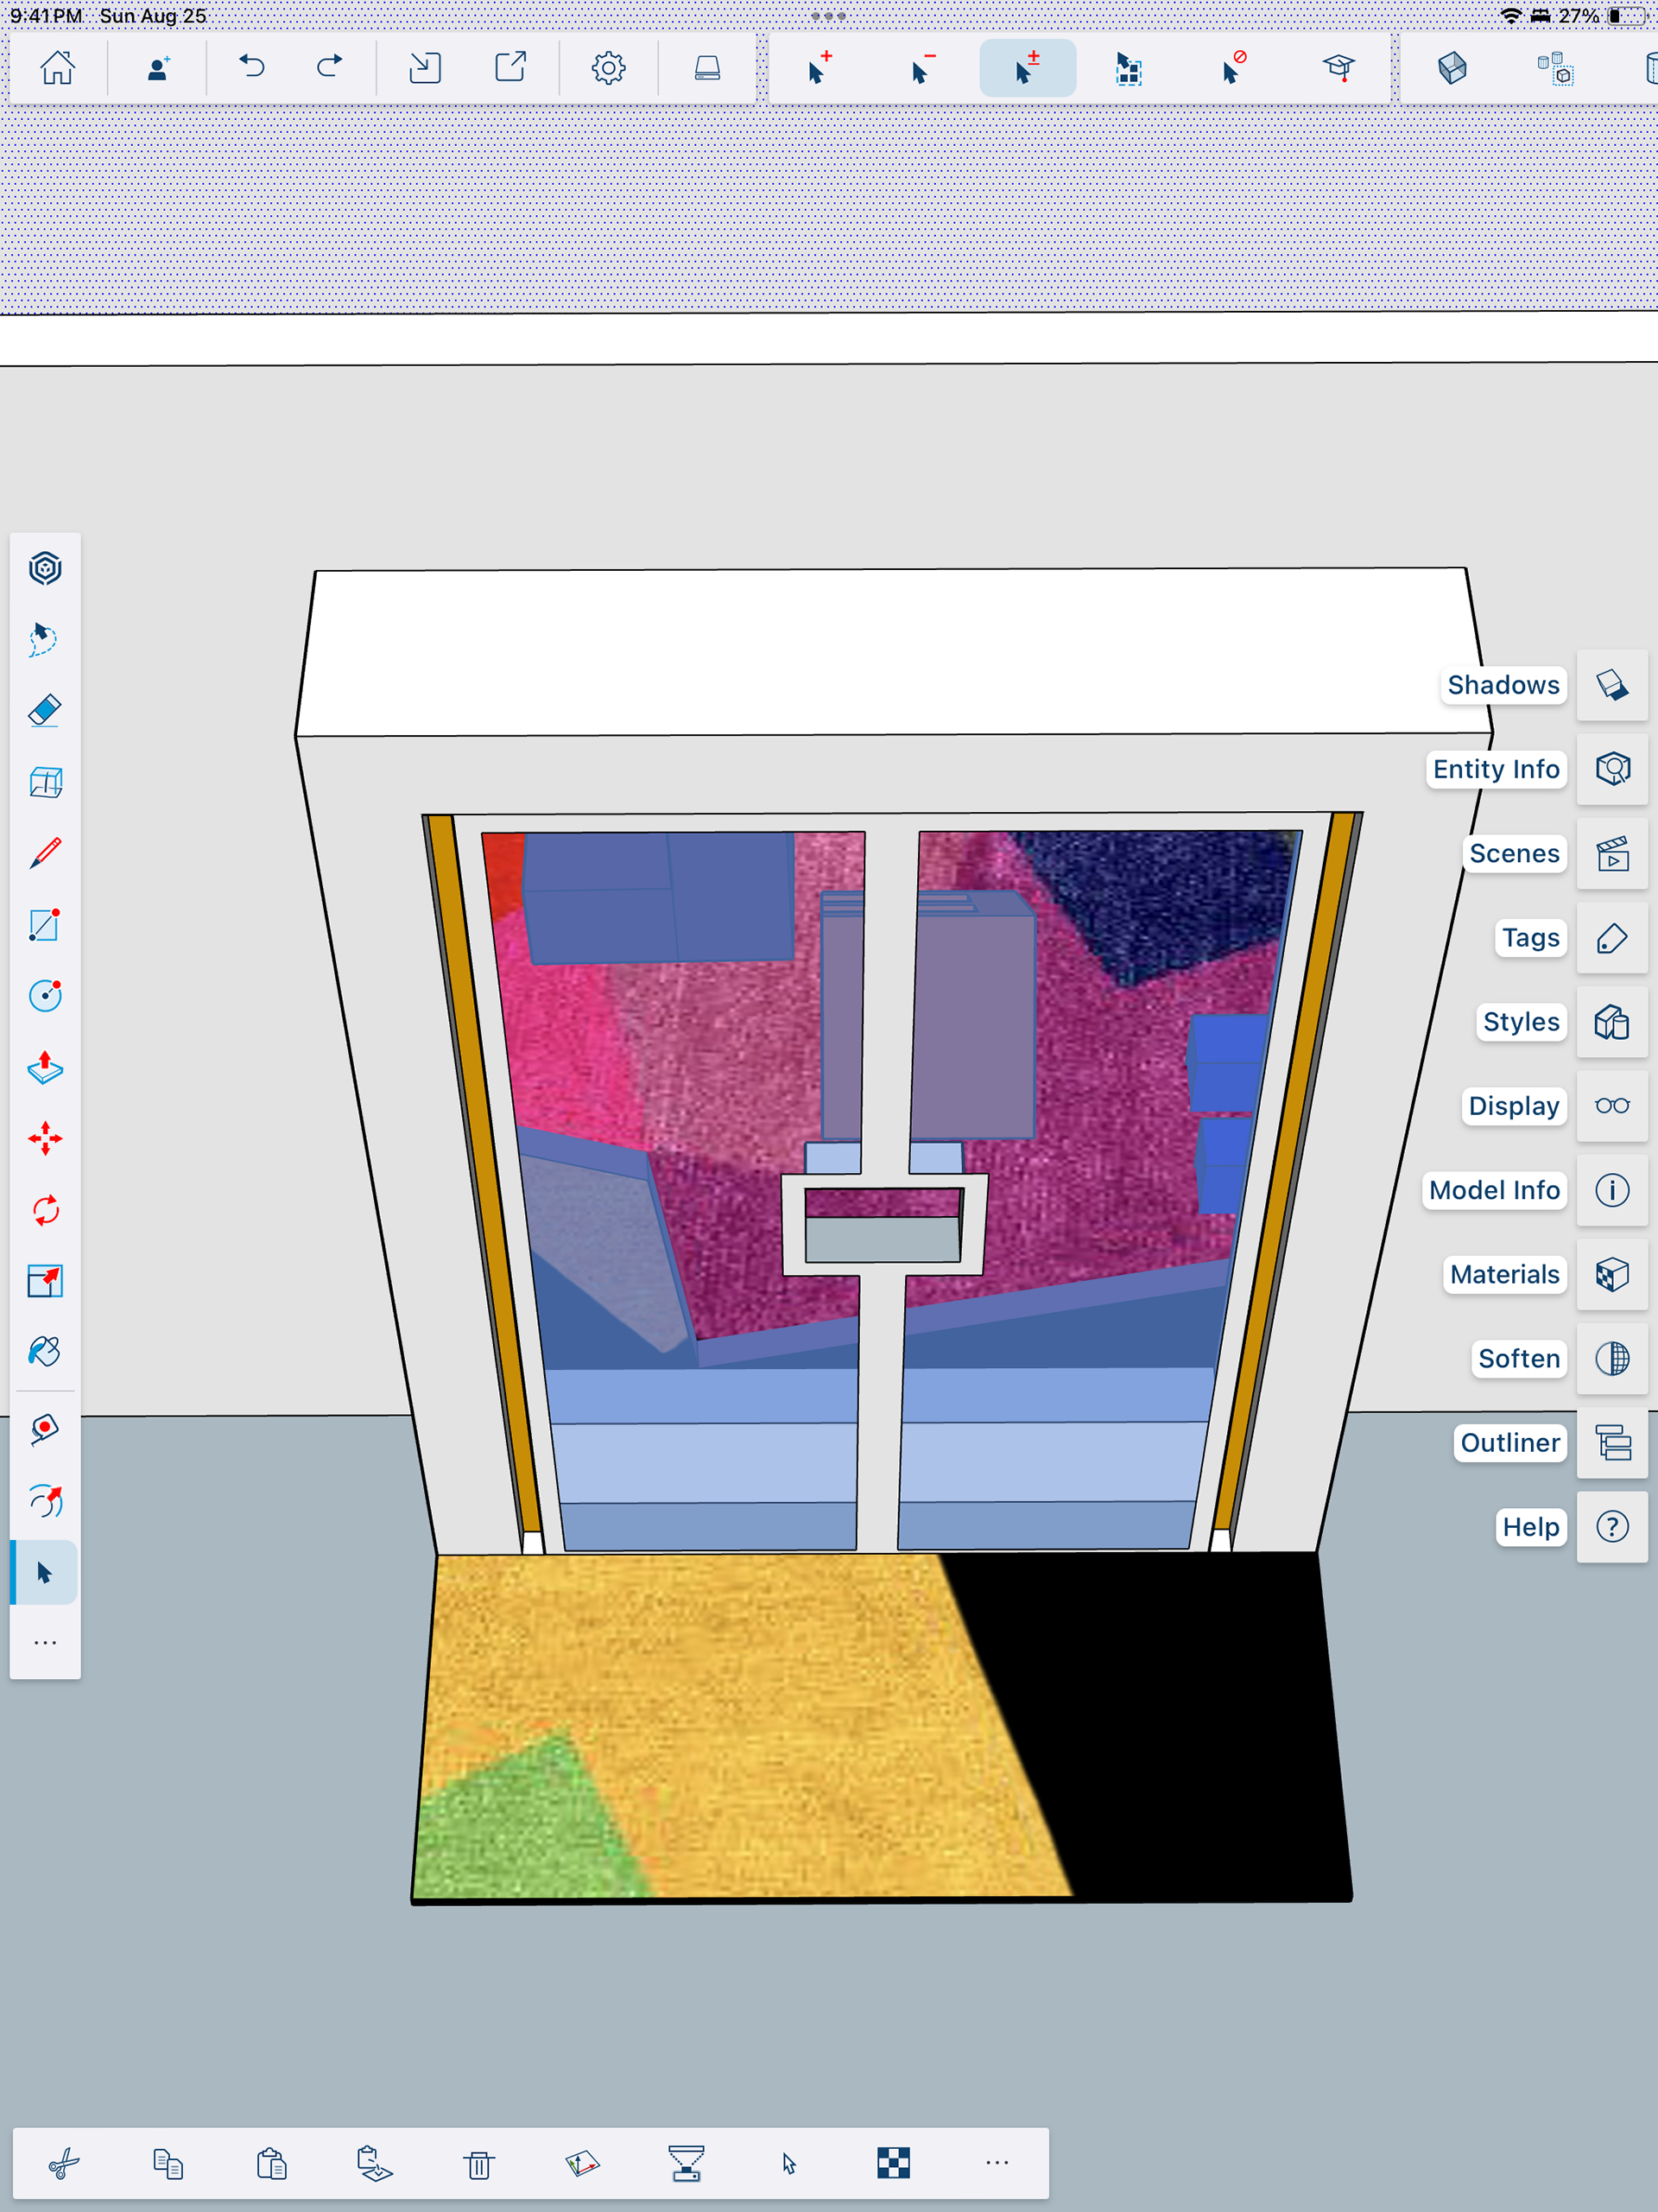Delete selection with trash icon

(x=479, y=2163)
